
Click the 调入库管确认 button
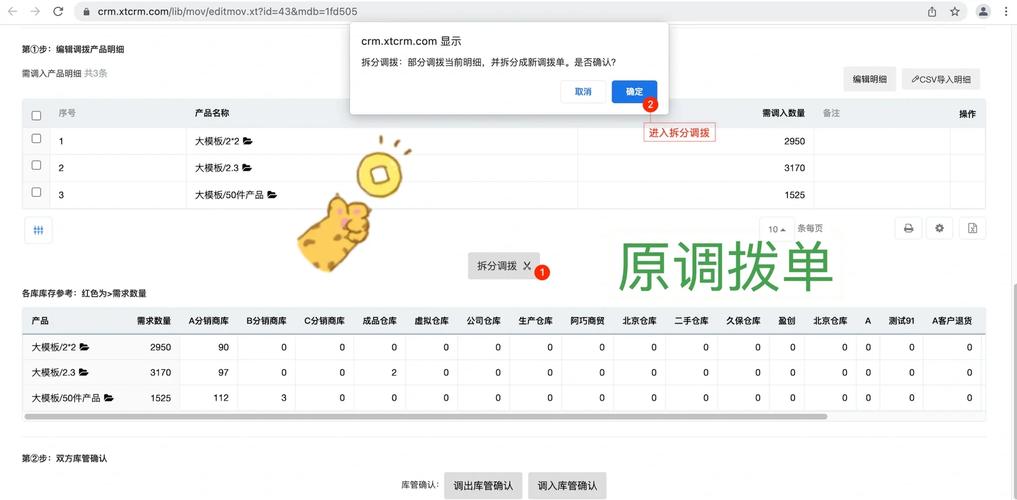[x=568, y=486]
